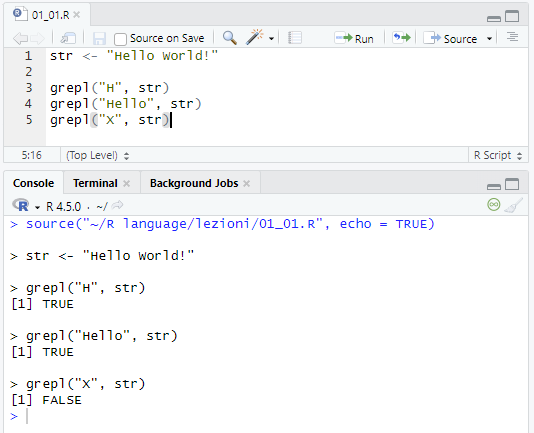Minimize the console pane
Image resolution: width=534 pixels, height=433 pixels.
tap(494, 187)
